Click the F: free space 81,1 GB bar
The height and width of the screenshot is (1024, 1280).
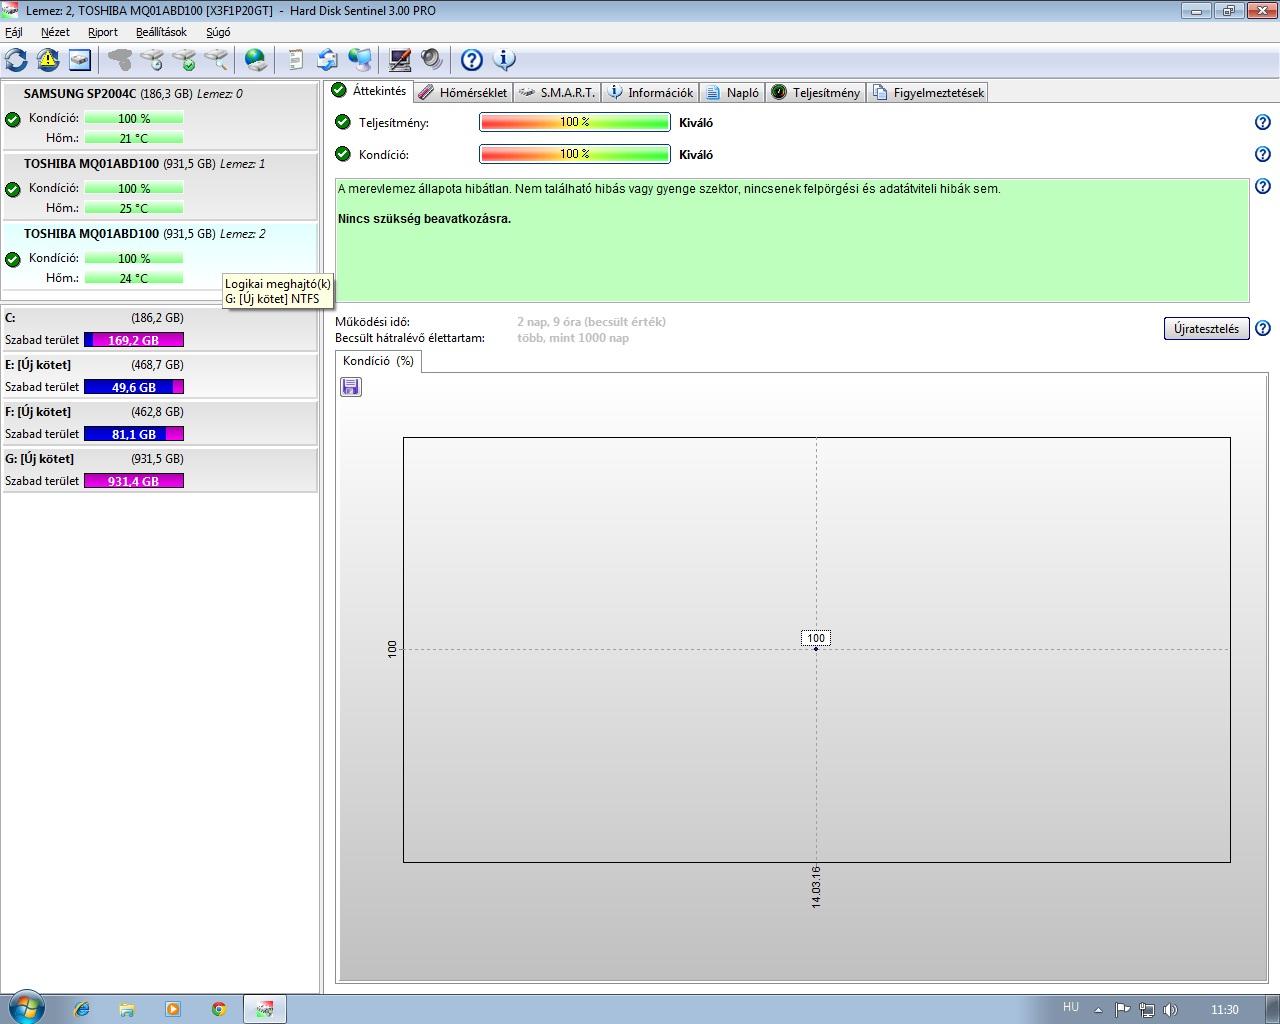click(134, 434)
